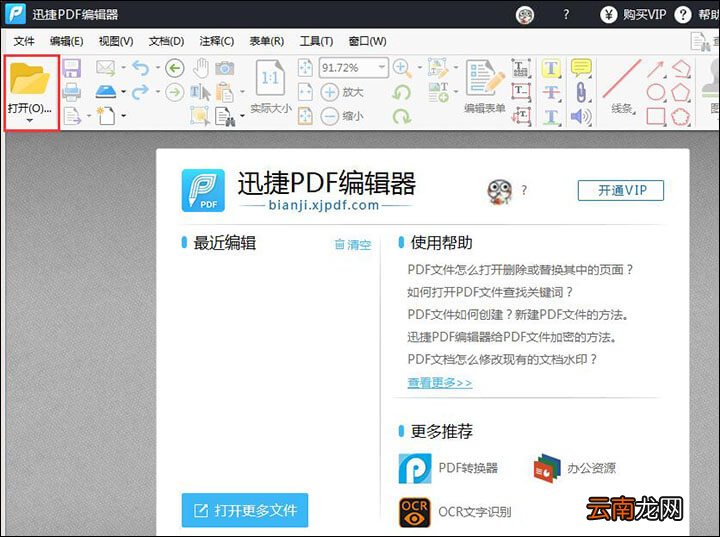This screenshot has width=720, height=537.
Task: Select the Oval shape tool
Action: point(656,92)
